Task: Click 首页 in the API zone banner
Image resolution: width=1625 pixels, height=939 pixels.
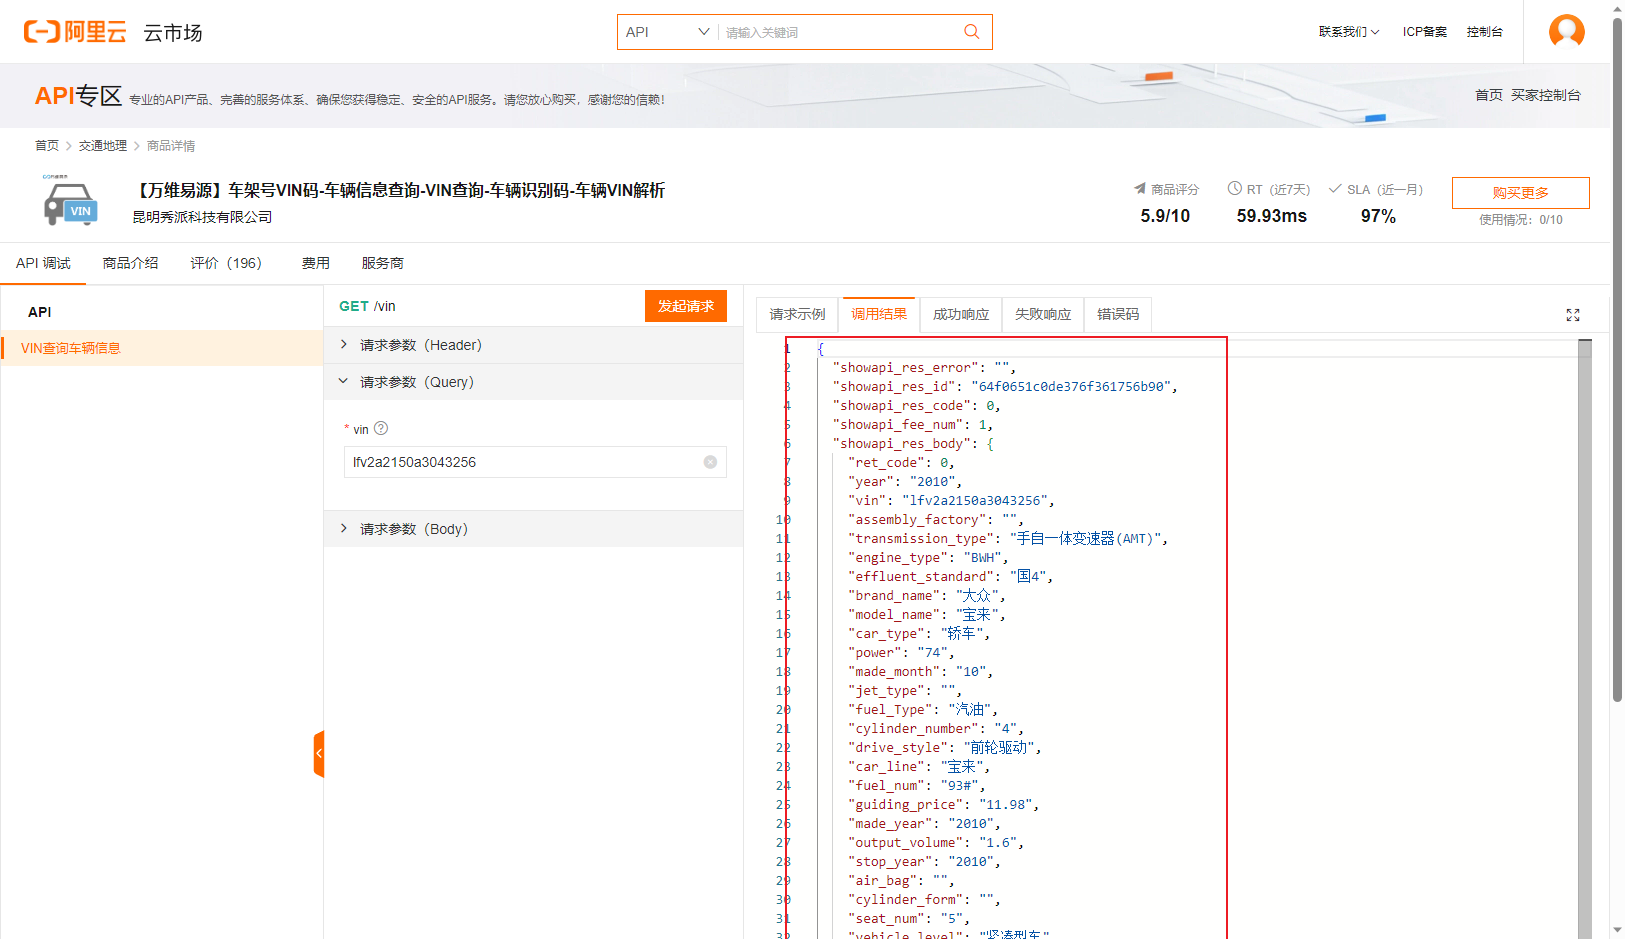Action: tap(1489, 95)
